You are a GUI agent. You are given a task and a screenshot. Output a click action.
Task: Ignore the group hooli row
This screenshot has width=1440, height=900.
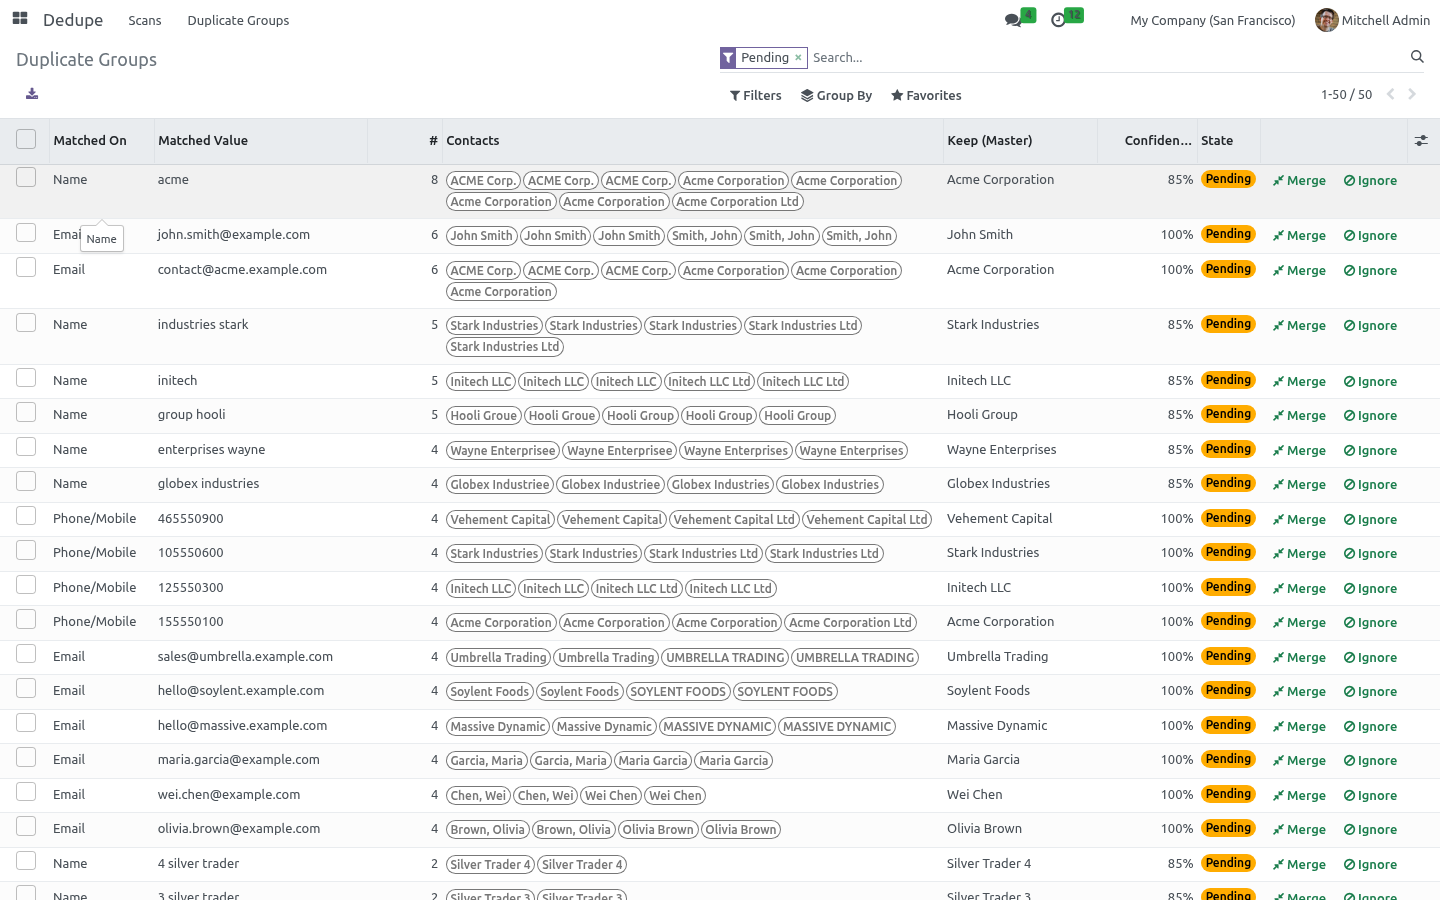tap(1370, 416)
